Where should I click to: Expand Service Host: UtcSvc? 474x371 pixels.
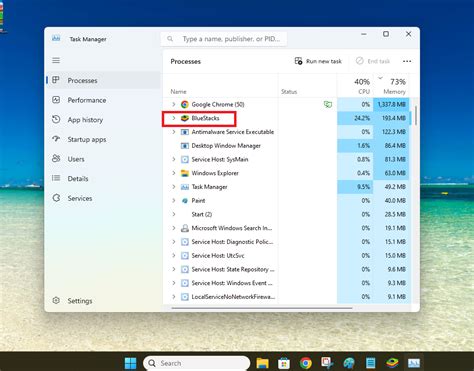click(x=174, y=256)
